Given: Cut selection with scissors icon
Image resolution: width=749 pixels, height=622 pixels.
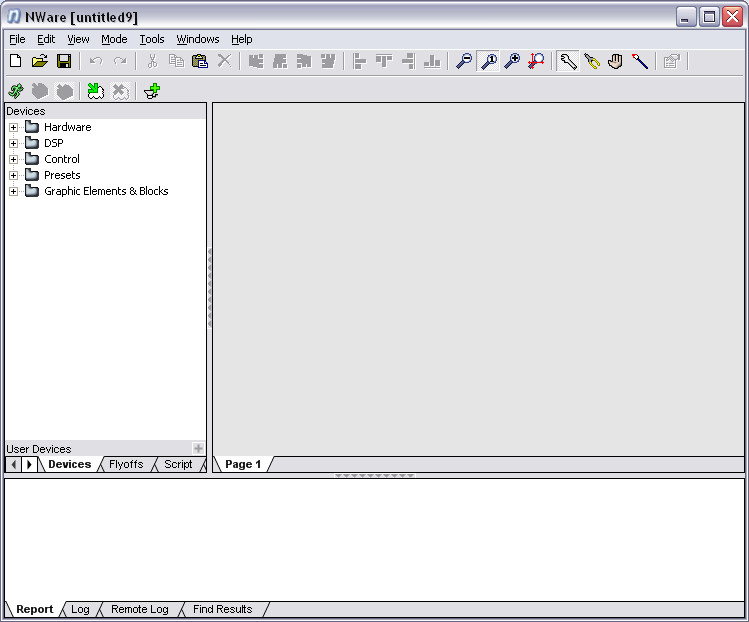Looking at the screenshot, I should click(152, 61).
